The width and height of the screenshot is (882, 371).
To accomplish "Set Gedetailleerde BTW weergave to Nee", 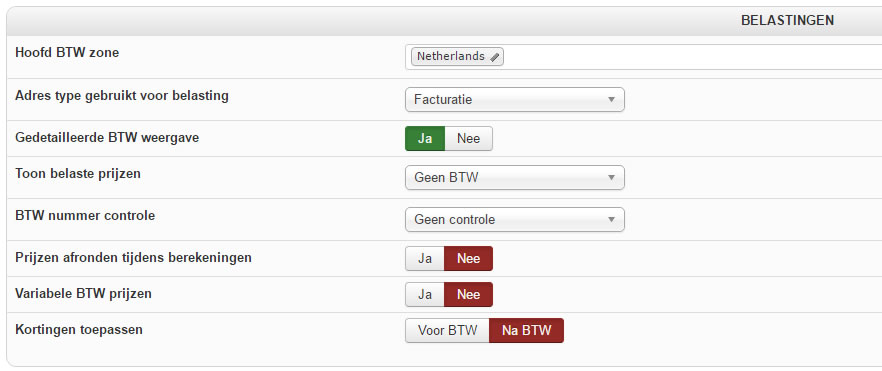I will point(469,138).
